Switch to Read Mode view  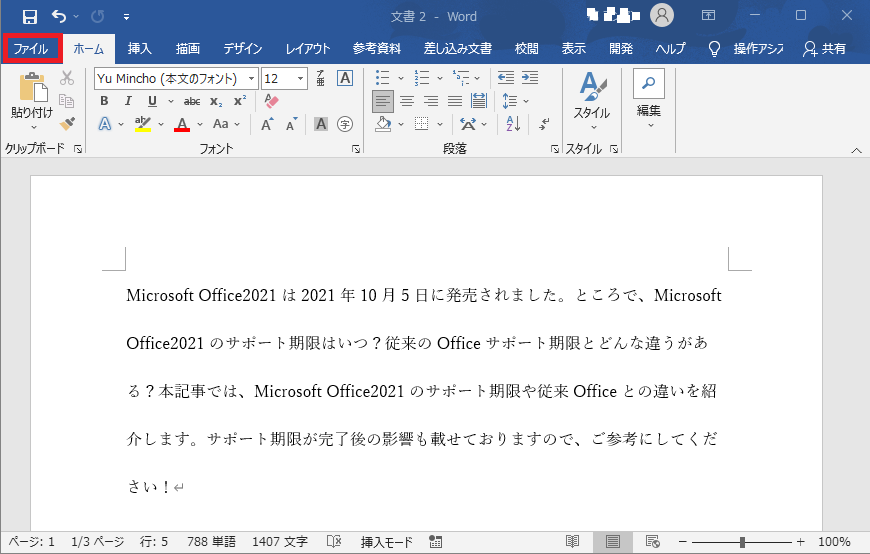573,542
